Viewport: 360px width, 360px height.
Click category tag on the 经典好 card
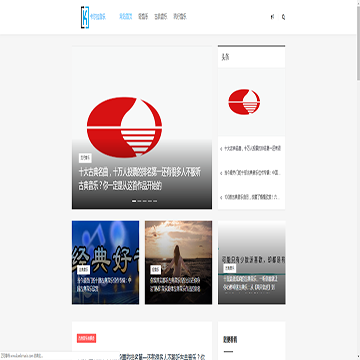(x=84, y=269)
